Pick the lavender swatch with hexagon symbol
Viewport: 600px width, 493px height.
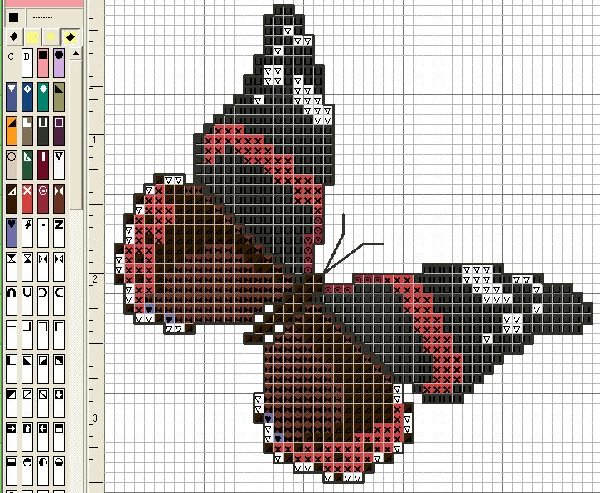[x=60, y=65]
